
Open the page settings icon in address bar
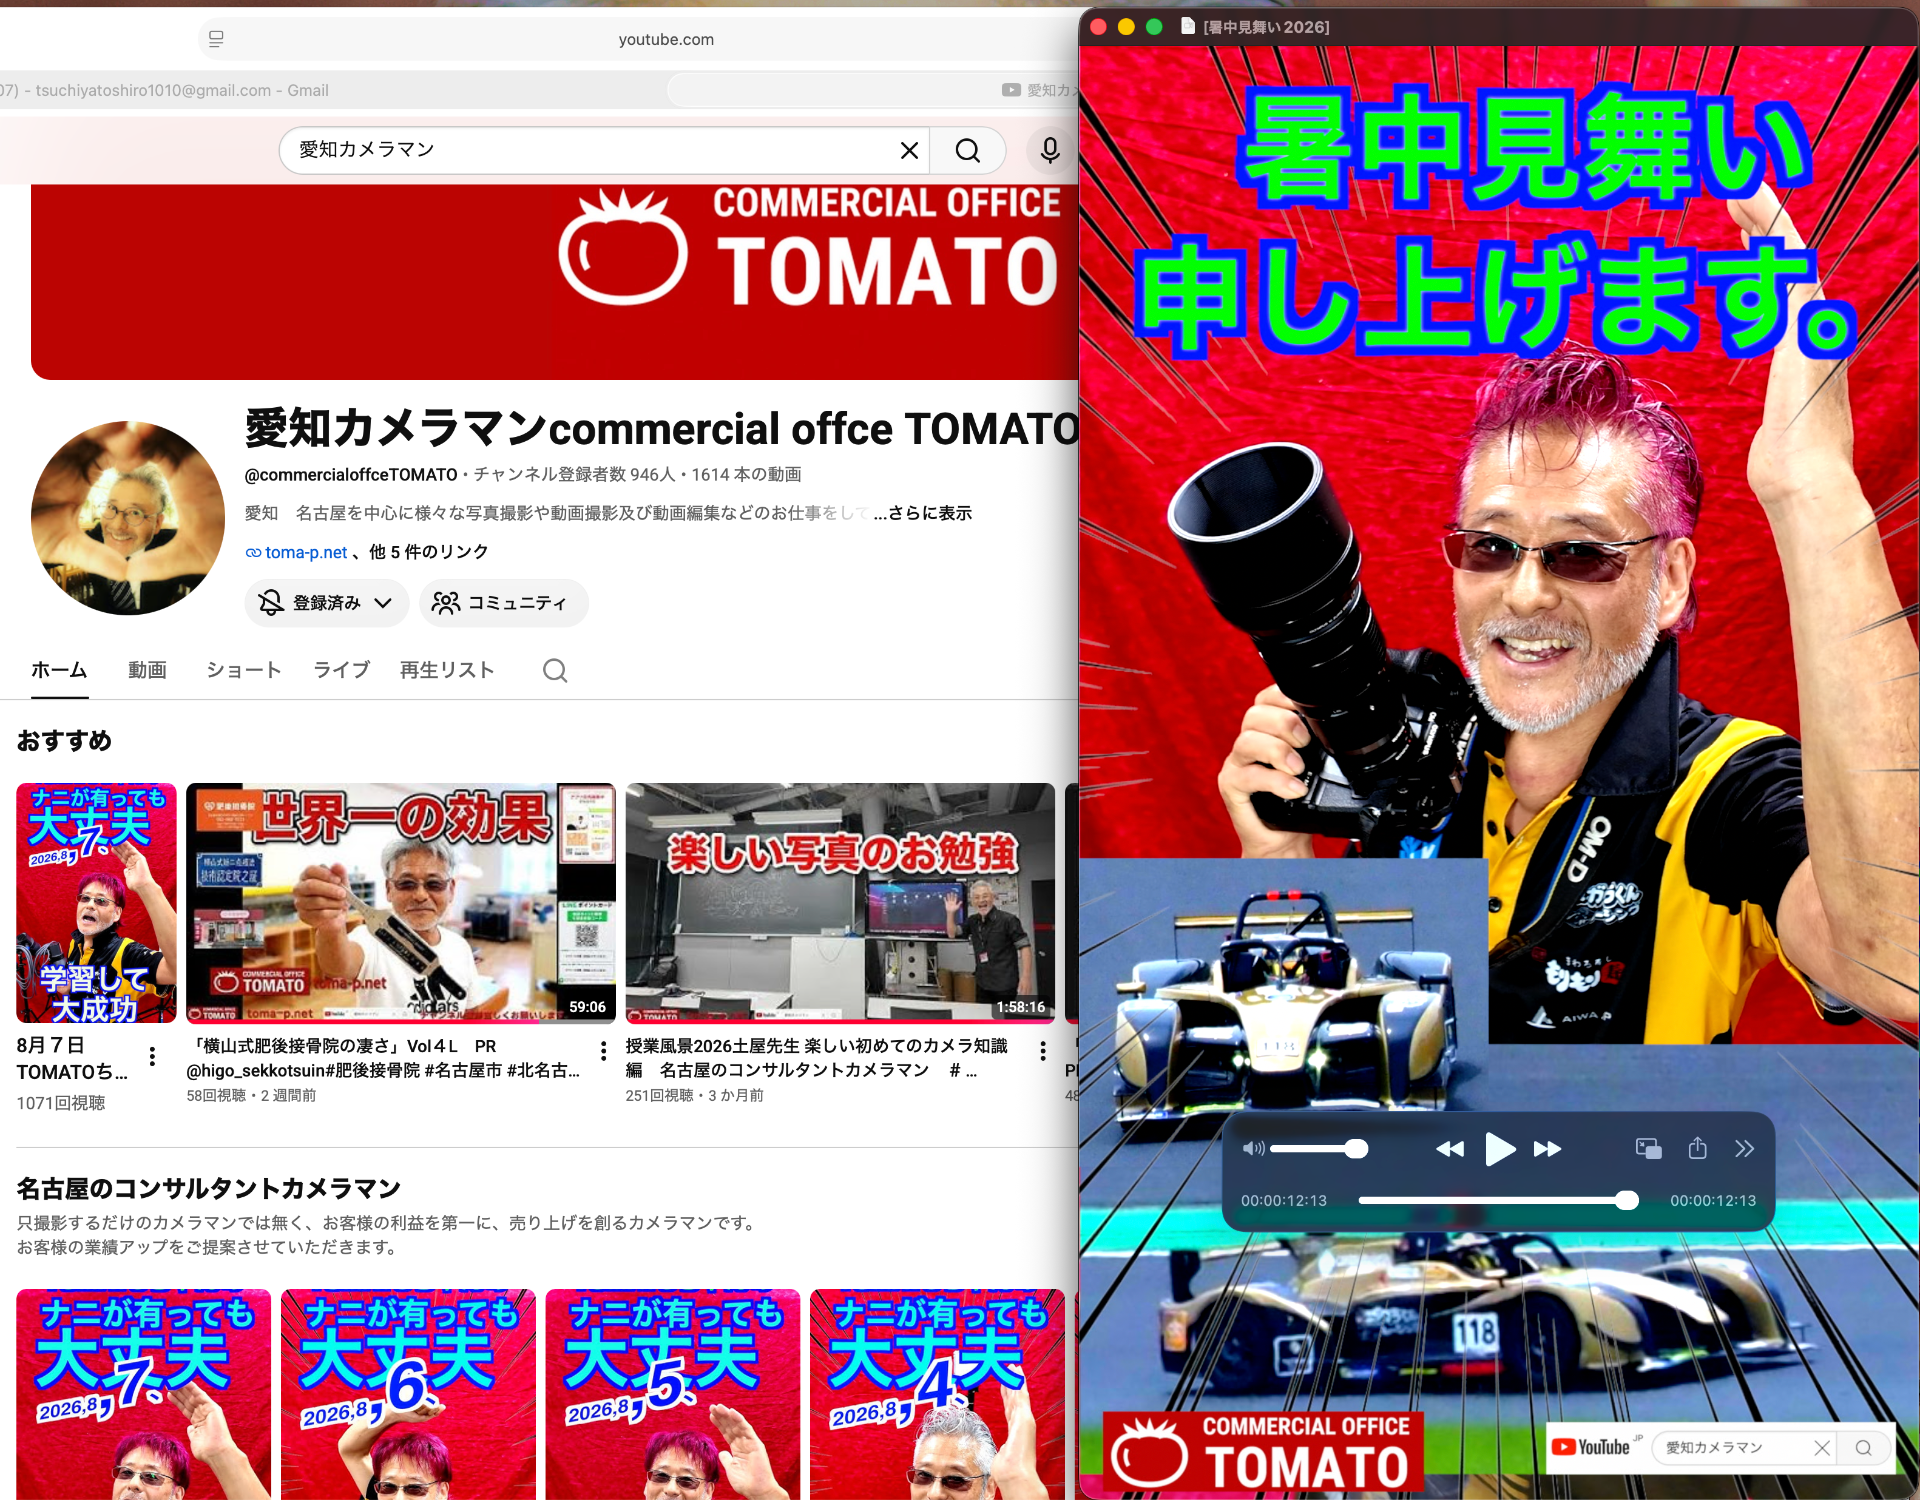[x=216, y=39]
